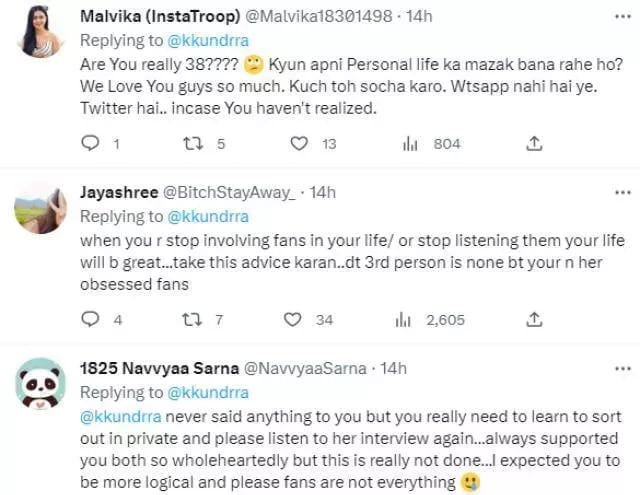View analytics of Malvika's tweet

tap(409, 144)
